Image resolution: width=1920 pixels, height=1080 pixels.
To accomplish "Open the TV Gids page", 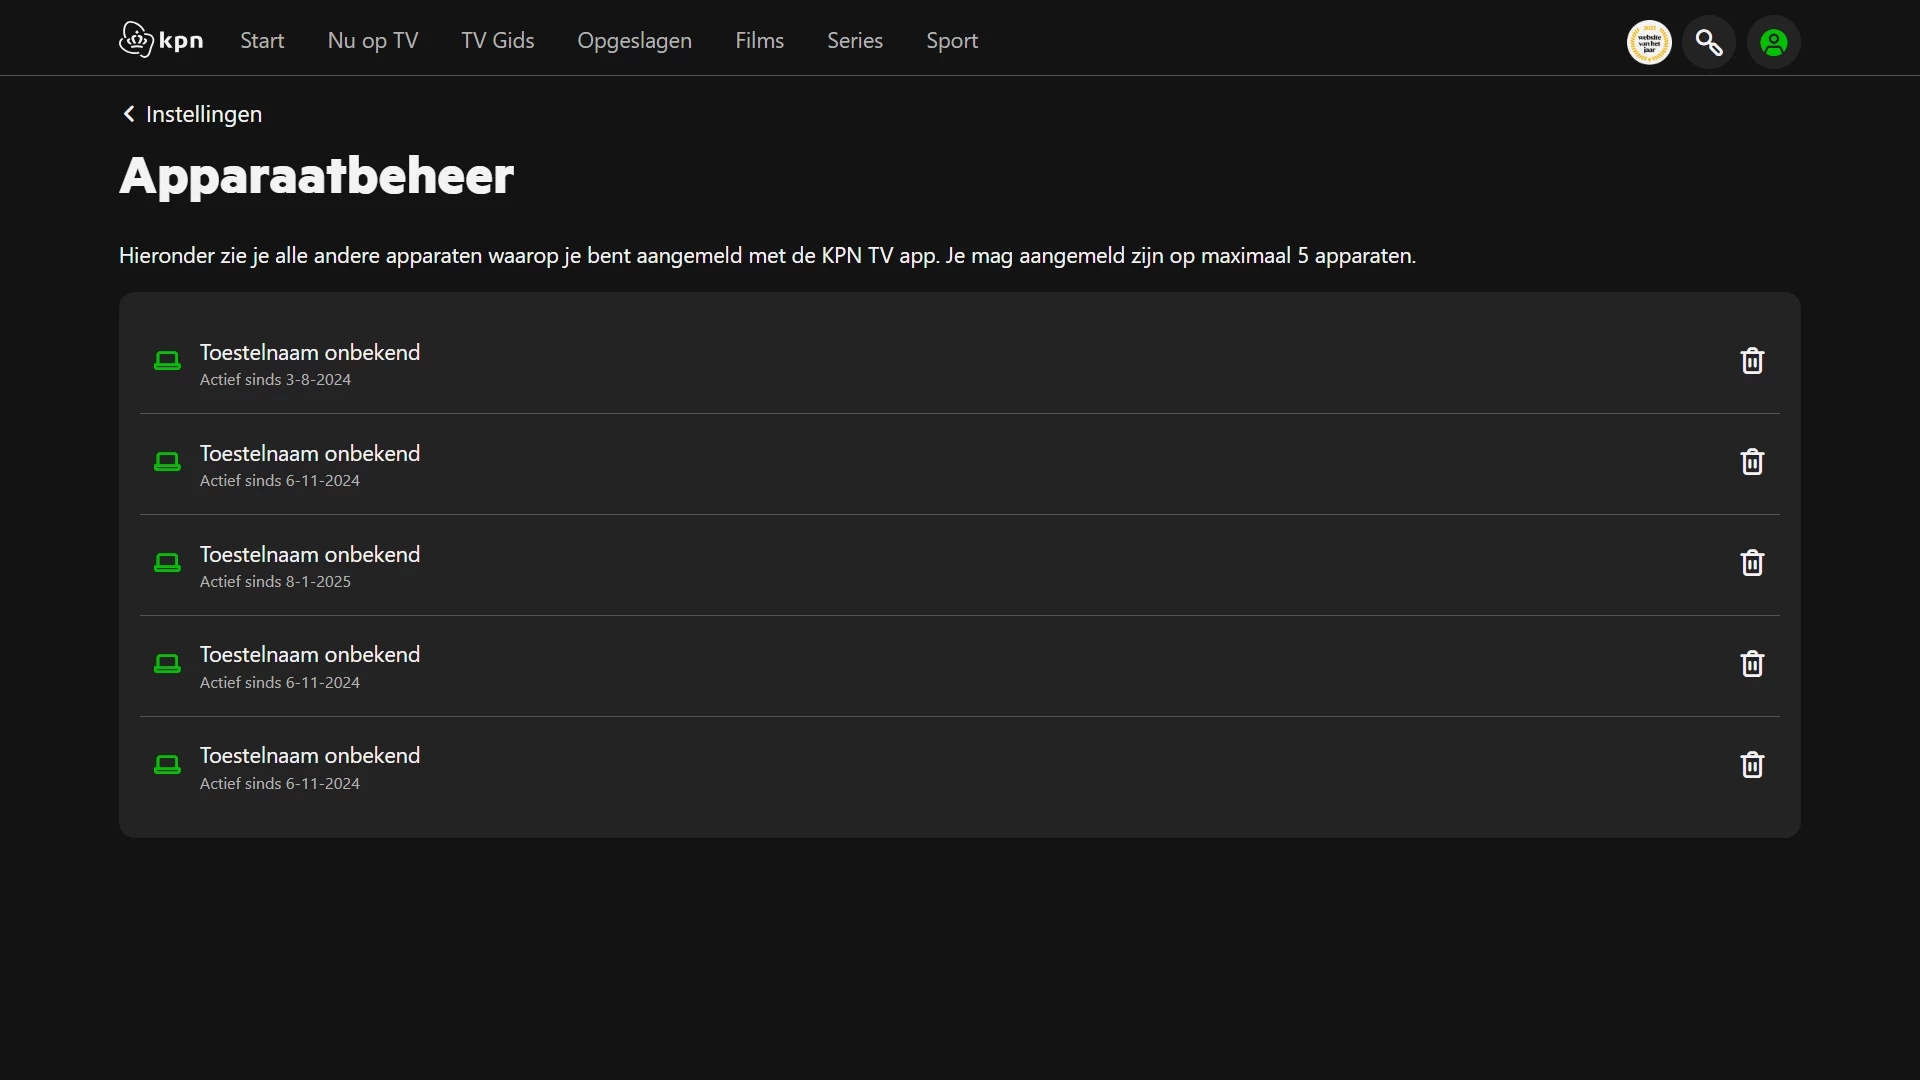I will 497,41.
